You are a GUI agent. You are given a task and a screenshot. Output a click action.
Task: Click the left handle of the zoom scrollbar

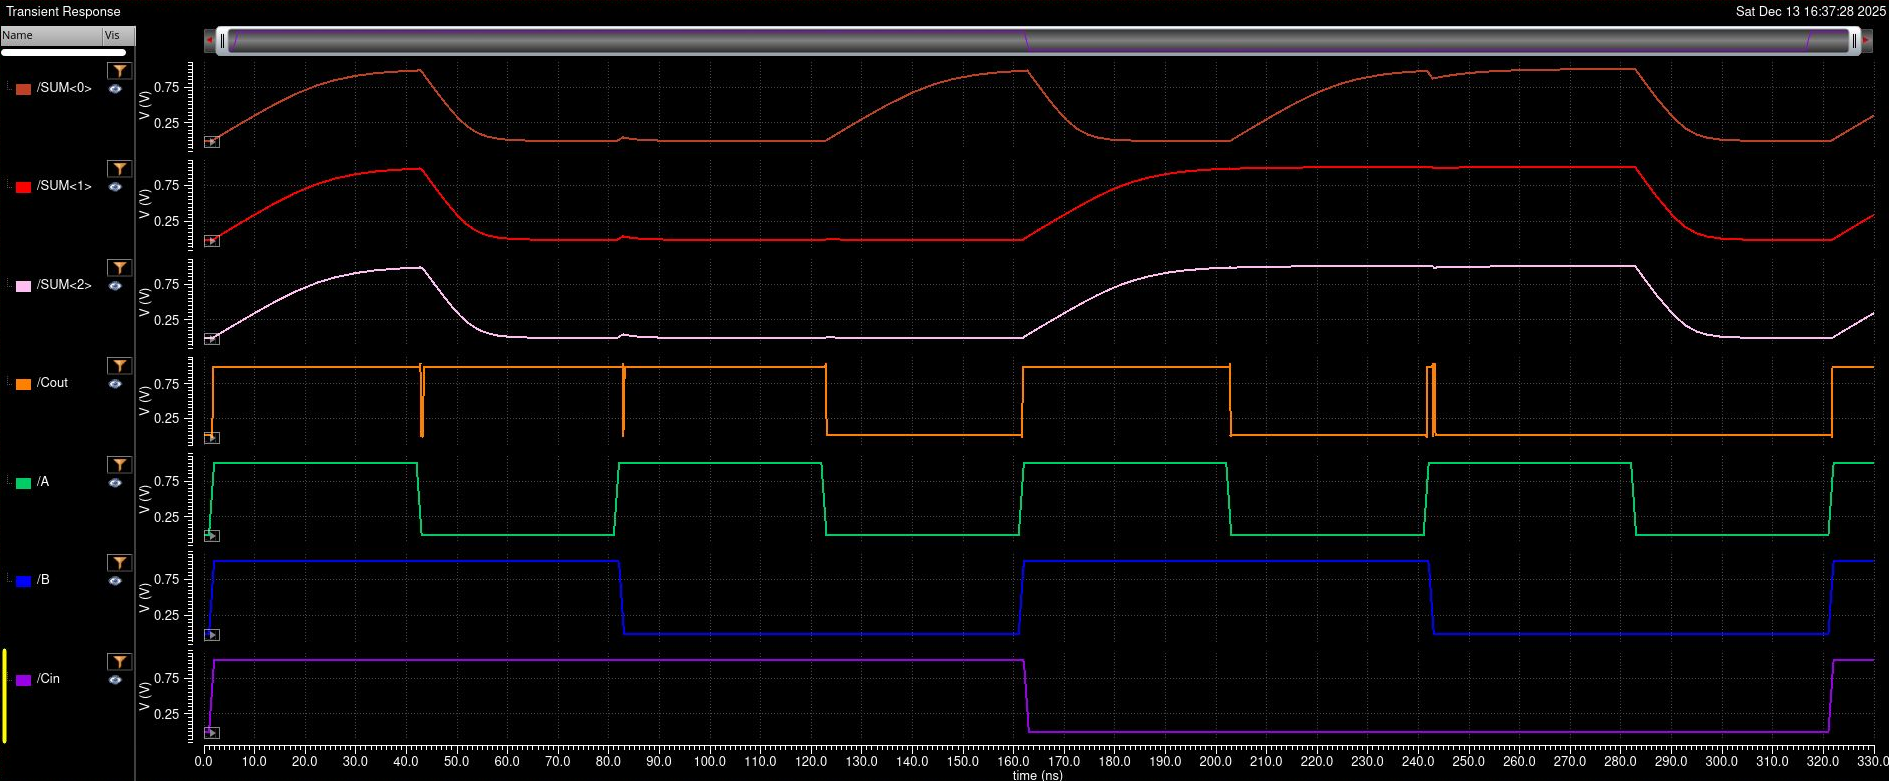pyautogui.click(x=223, y=41)
